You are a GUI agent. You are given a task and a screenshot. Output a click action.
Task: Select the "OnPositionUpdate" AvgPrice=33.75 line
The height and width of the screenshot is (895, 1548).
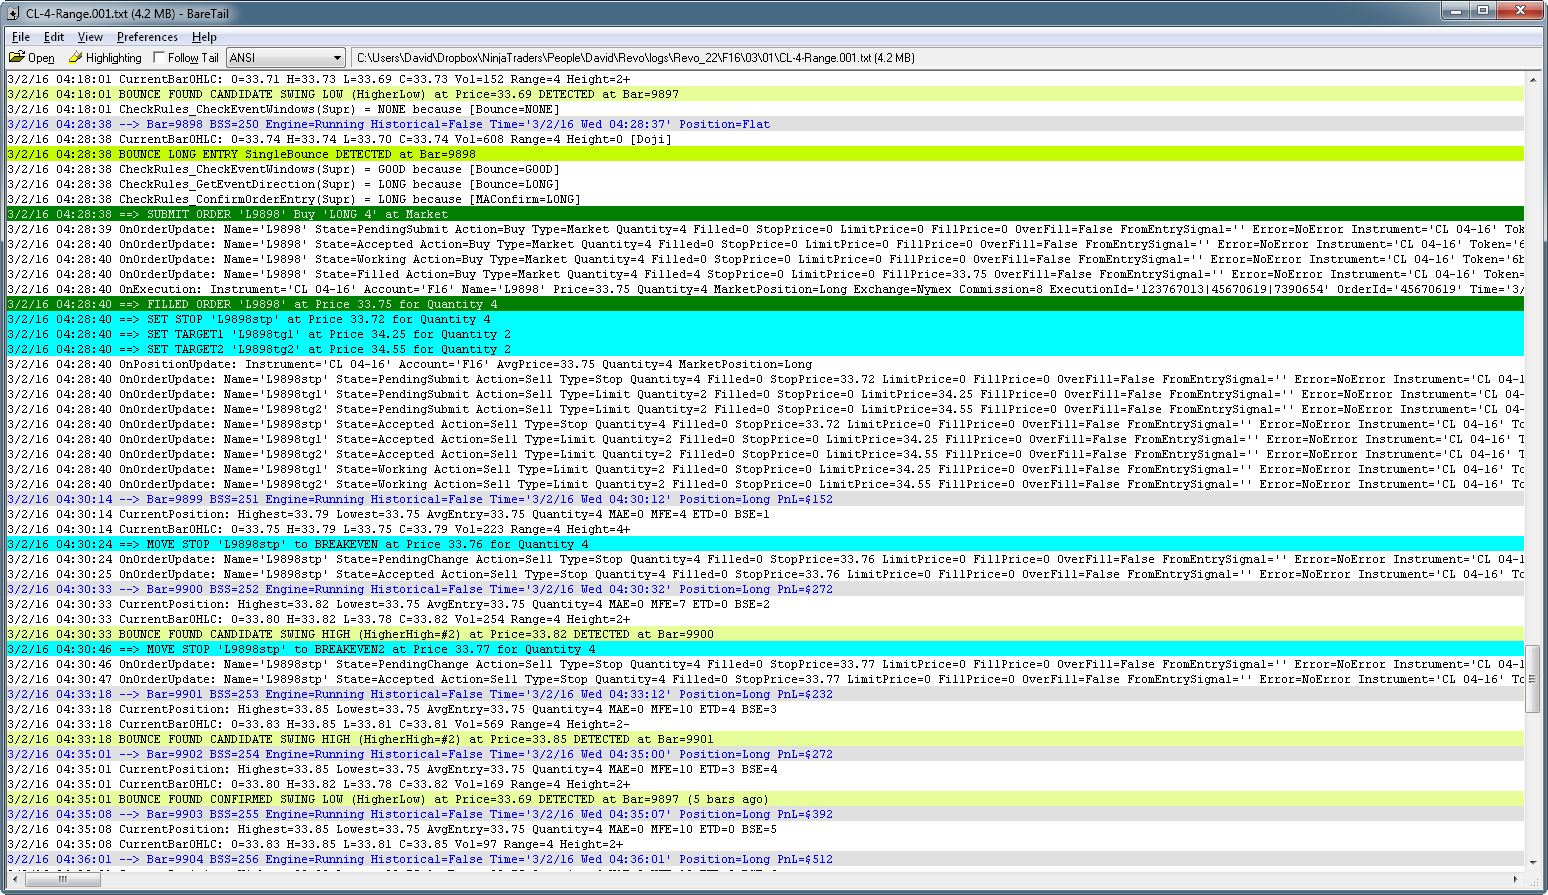coord(765,364)
